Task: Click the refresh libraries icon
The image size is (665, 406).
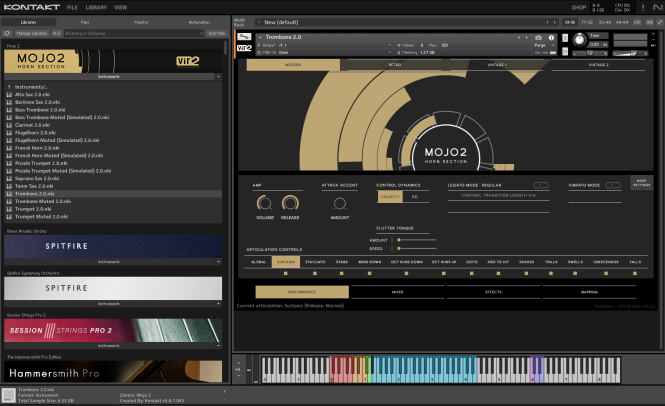Action: [x=7, y=33]
